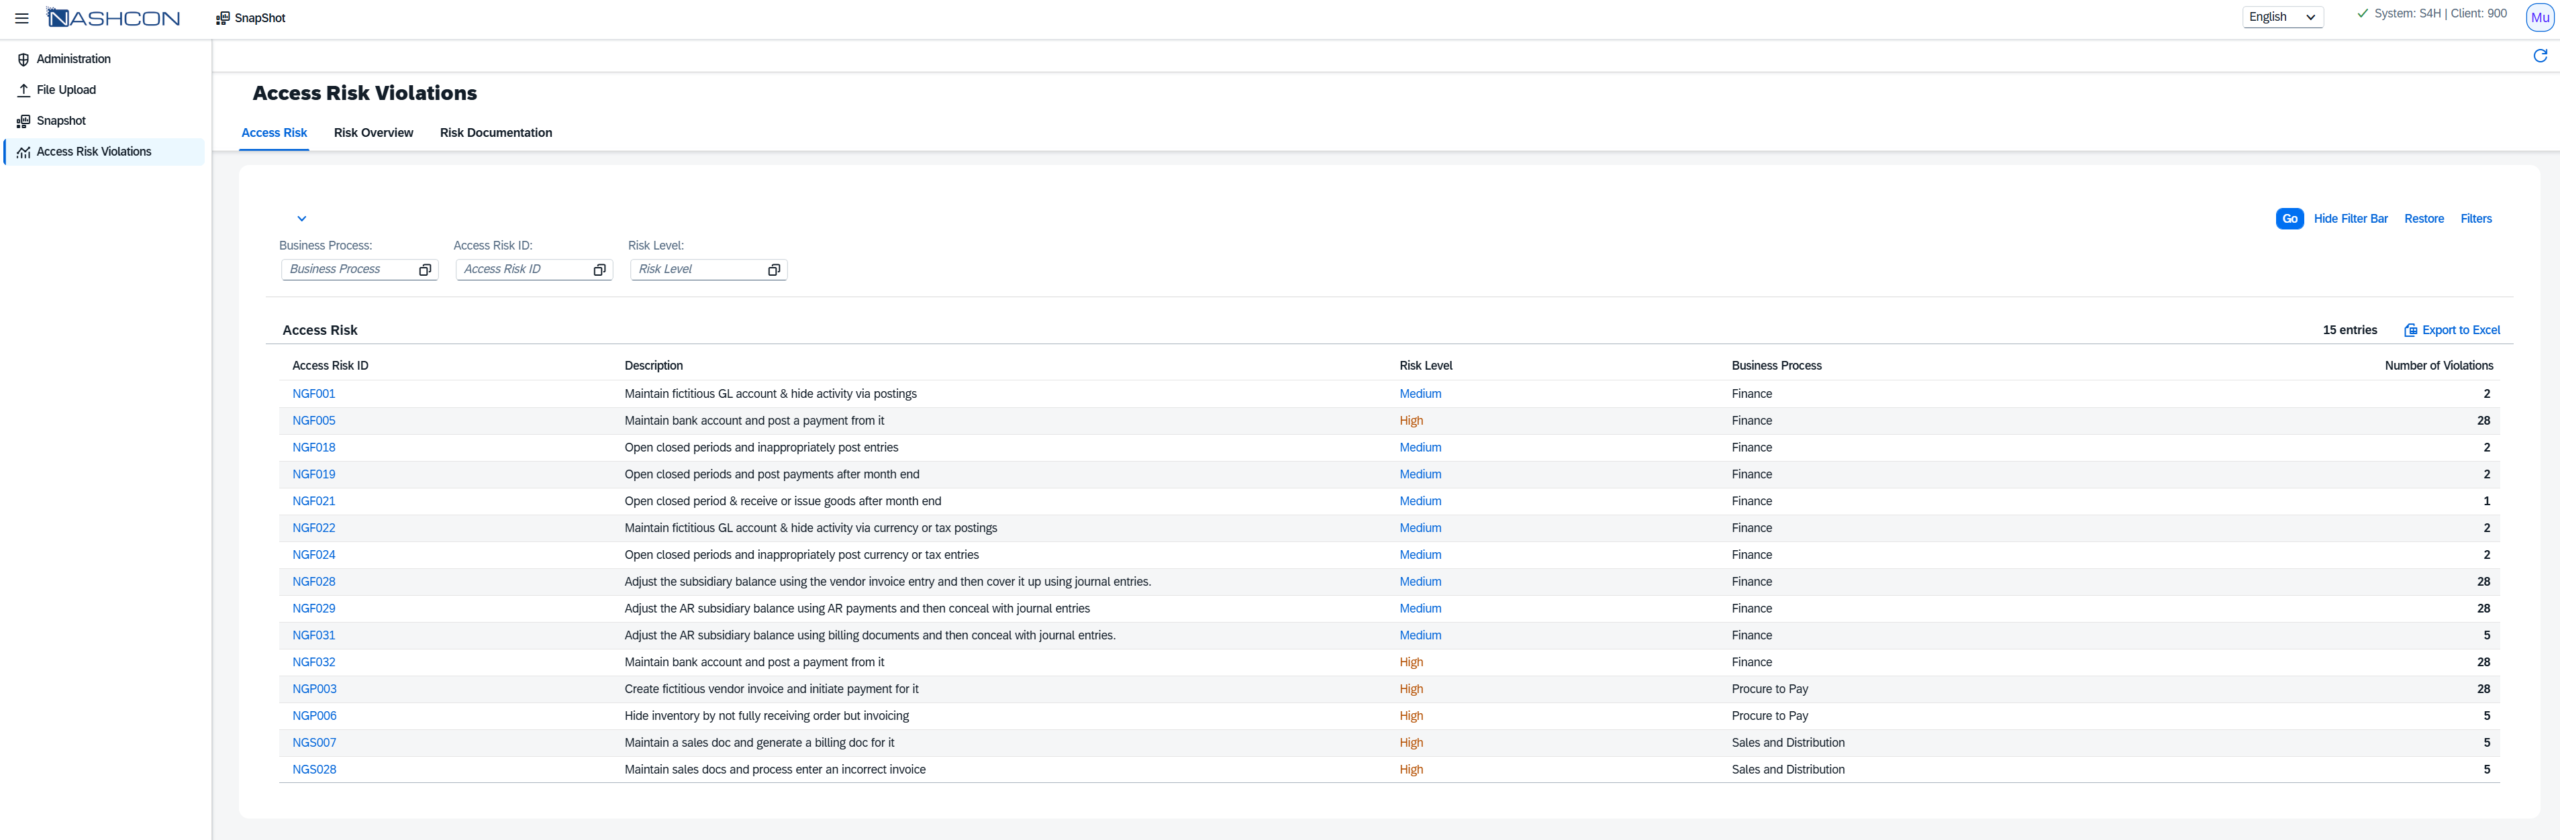
Task: Click the refresh icon at top right
Action: click(x=2539, y=56)
